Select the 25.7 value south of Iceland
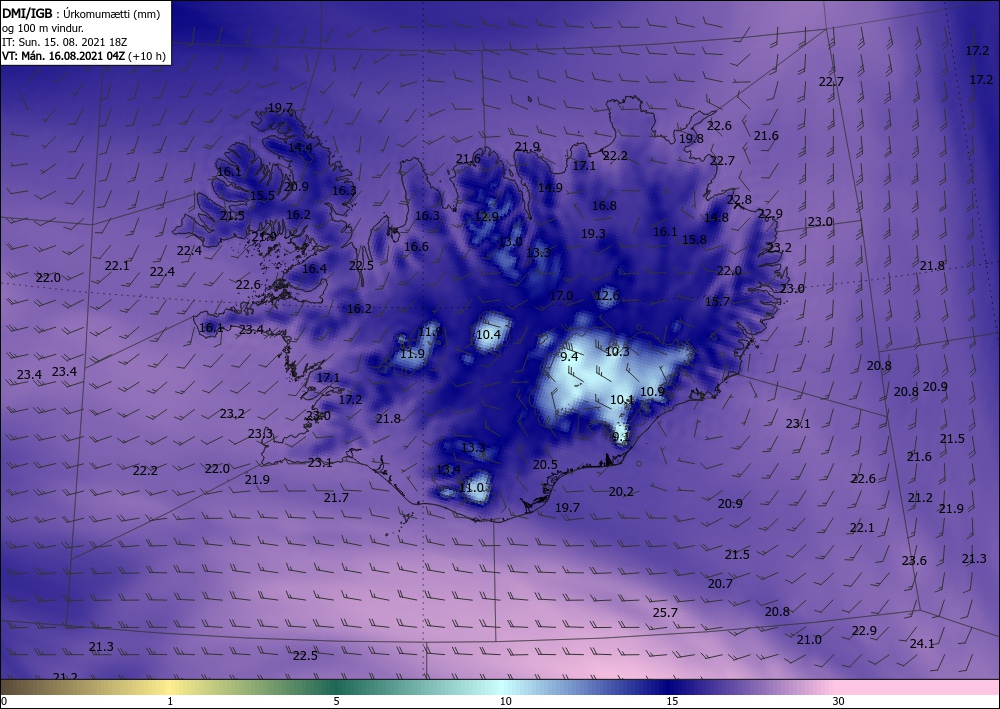1000x709 pixels. pyautogui.click(x=665, y=613)
